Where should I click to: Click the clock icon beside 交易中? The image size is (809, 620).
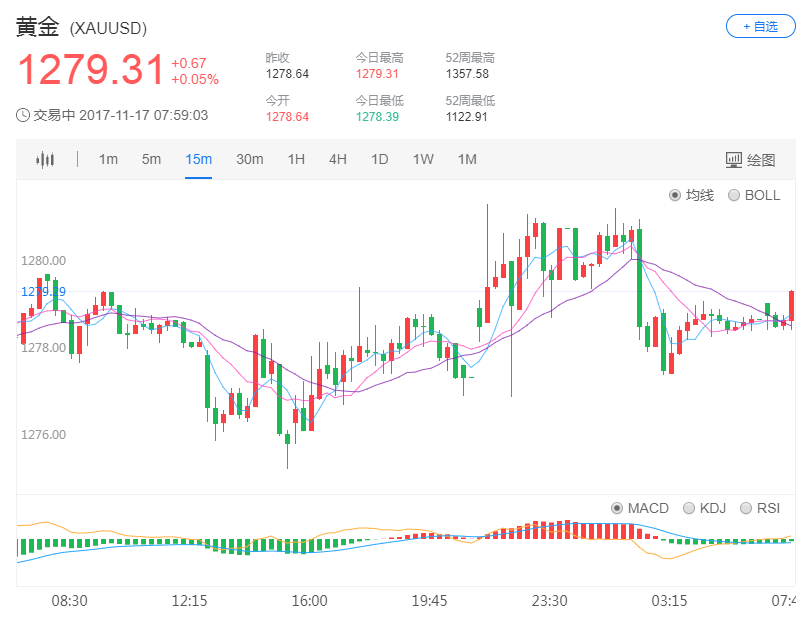[x=22, y=116]
